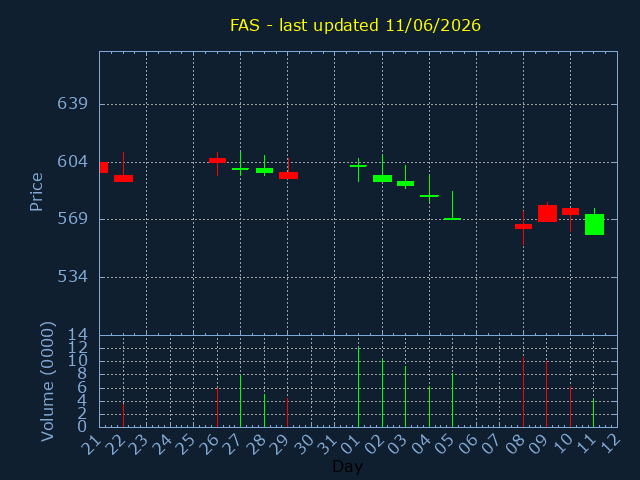The width and height of the screenshot is (640, 480).
Task: Select the day label 05 on the x-axis
Action: pos(444,444)
